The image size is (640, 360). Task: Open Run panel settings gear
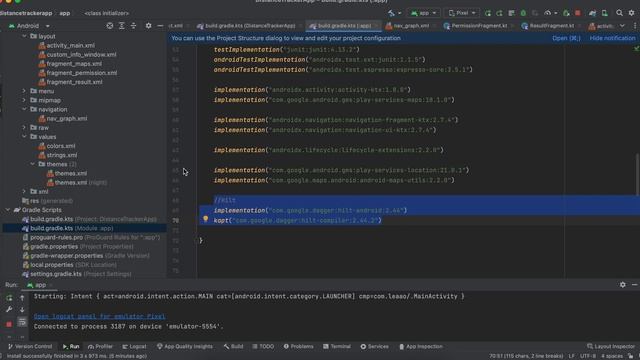622,284
